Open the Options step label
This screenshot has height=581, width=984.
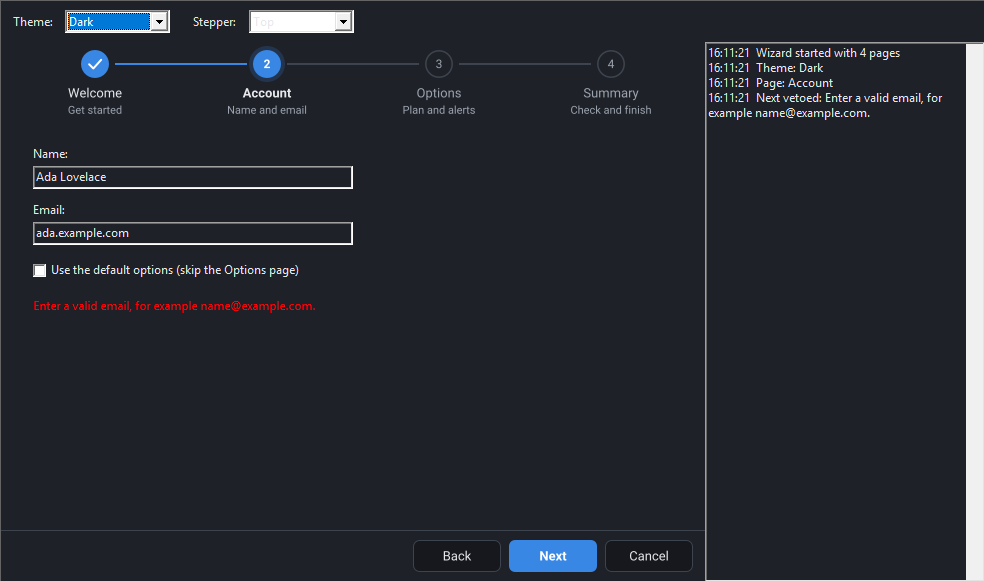click(439, 93)
